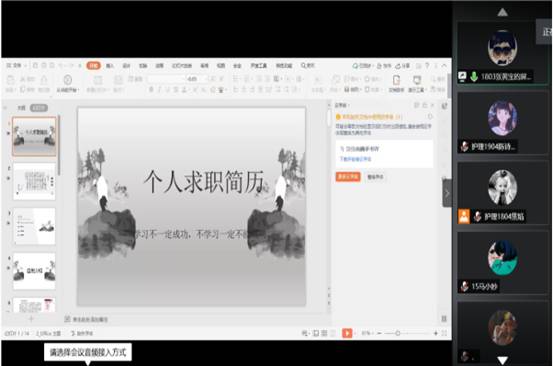Switch to the 动画 ribbon tab
This screenshot has width=553, height=366.
[160, 66]
